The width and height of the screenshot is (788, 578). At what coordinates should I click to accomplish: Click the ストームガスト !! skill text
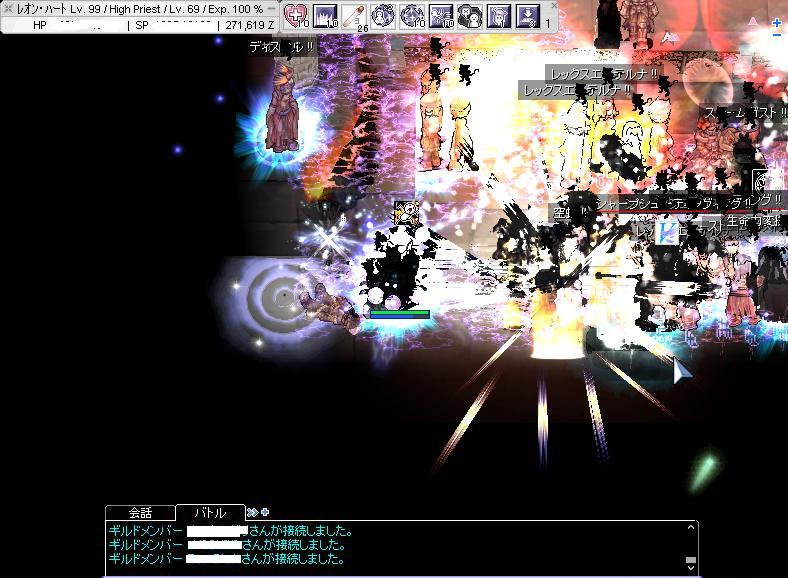click(745, 113)
